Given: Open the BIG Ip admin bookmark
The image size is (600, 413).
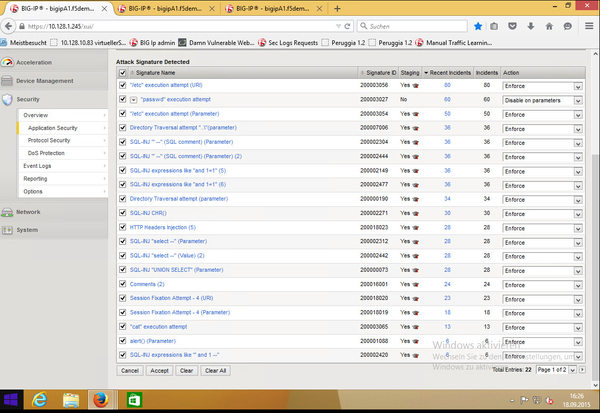Looking at the screenshot, I should pos(152,42).
